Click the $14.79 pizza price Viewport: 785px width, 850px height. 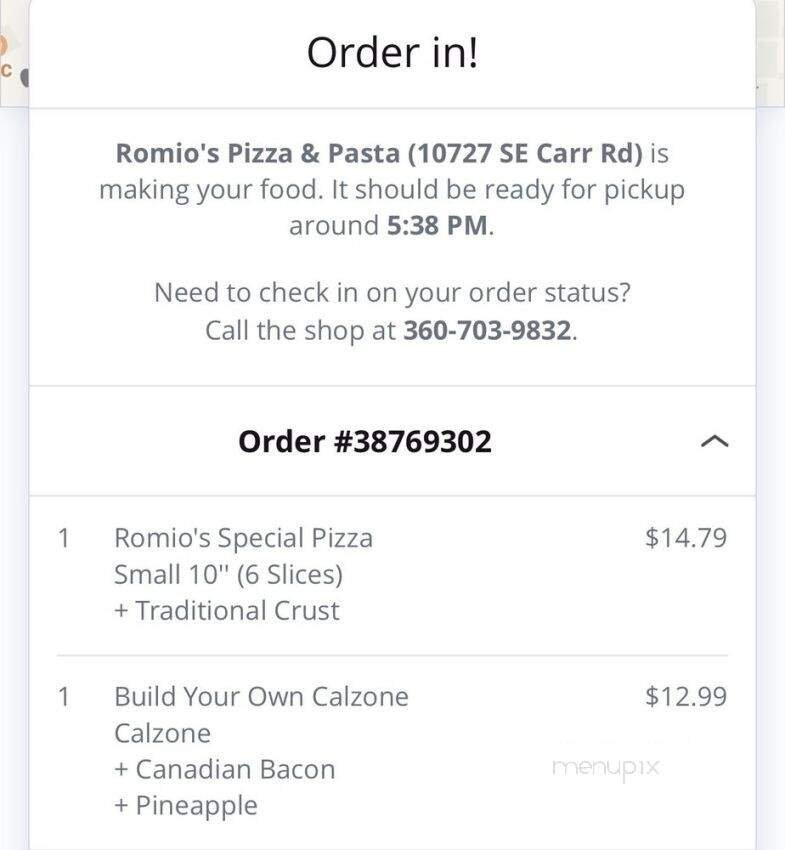tap(685, 538)
